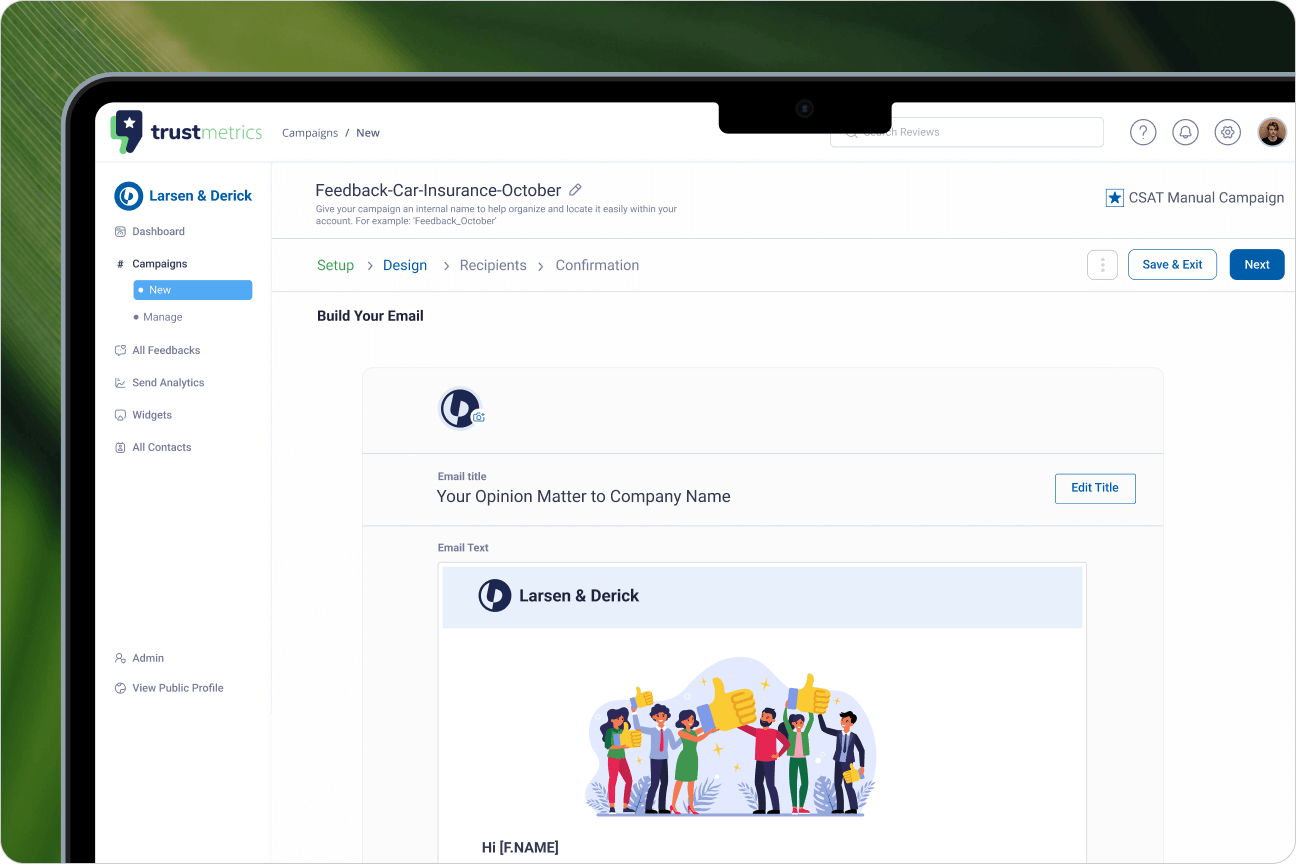1296x864 pixels.
Task: Click the Save & Exit button
Action: 1172,265
